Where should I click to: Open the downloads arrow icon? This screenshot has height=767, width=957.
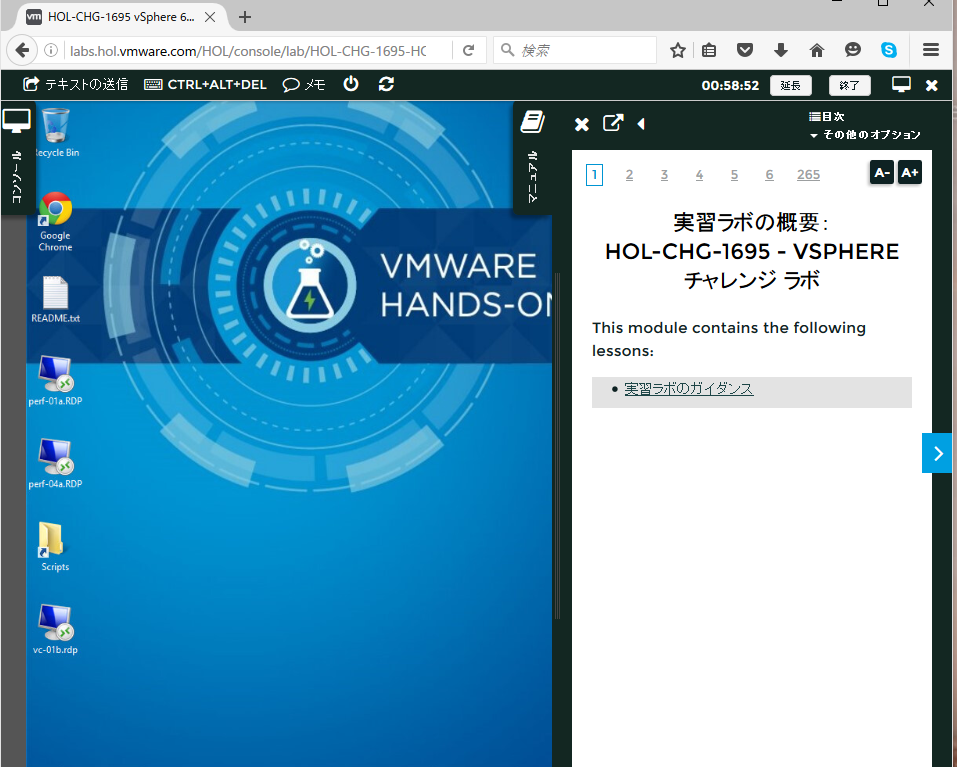tap(781, 50)
